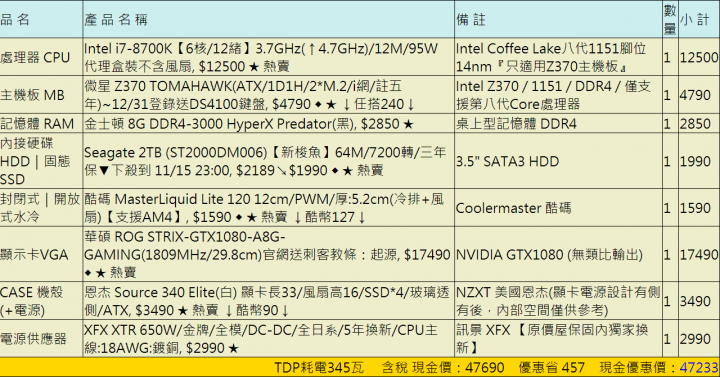Viewport: 720px width, 377px height.
Task: Click the 17490 graphics card subtotal
Action: point(699,255)
